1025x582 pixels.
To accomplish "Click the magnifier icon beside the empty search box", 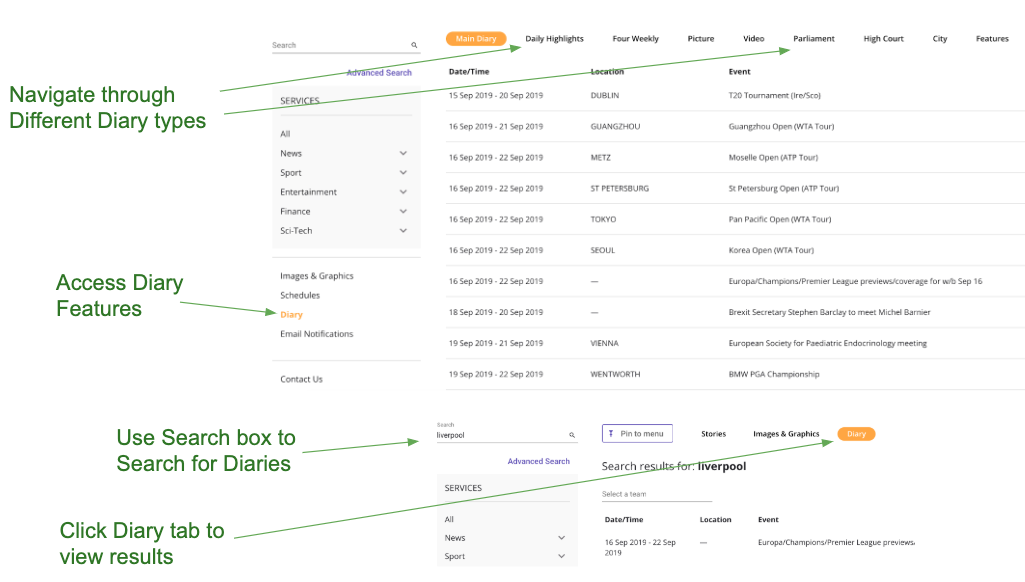I will pyautogui.click(x=414, y=46).
